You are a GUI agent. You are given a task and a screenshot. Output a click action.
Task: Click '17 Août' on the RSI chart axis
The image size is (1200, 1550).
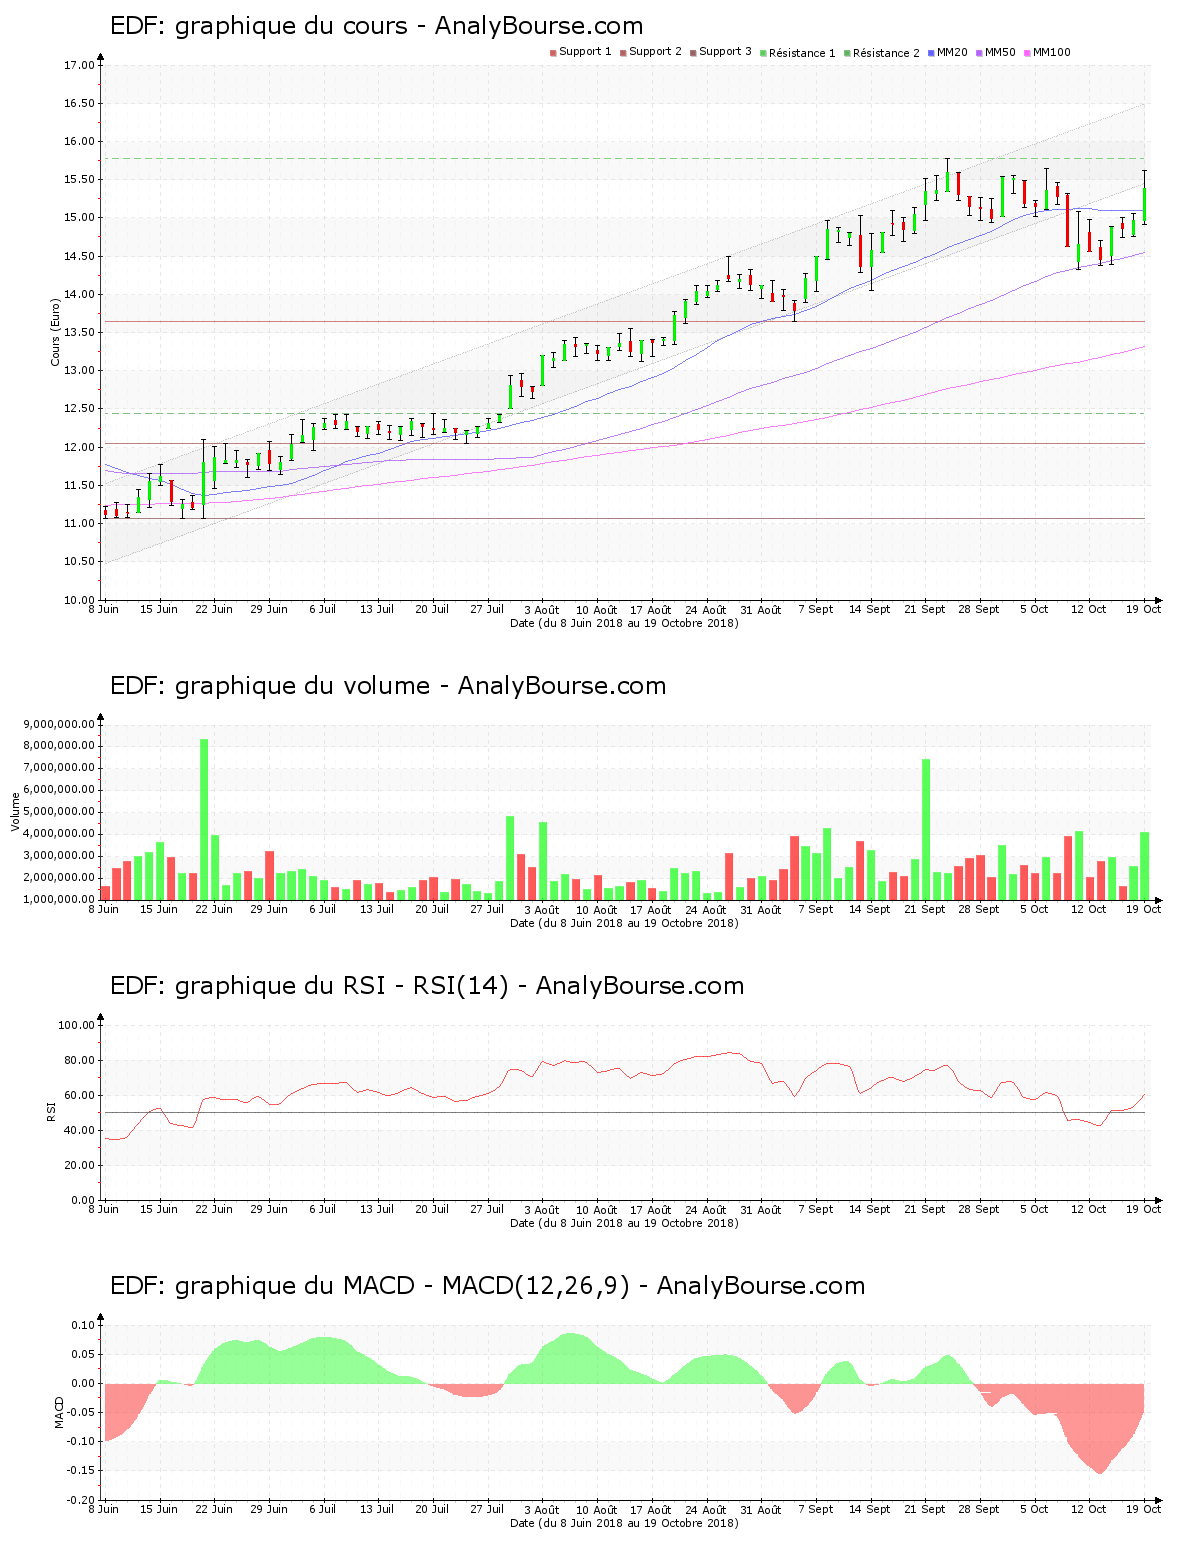(651, 1209)
